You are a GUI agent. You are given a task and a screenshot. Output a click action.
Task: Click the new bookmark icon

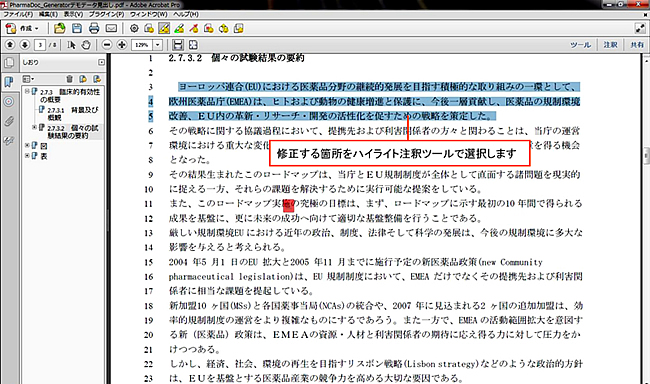tap(83, 79)
